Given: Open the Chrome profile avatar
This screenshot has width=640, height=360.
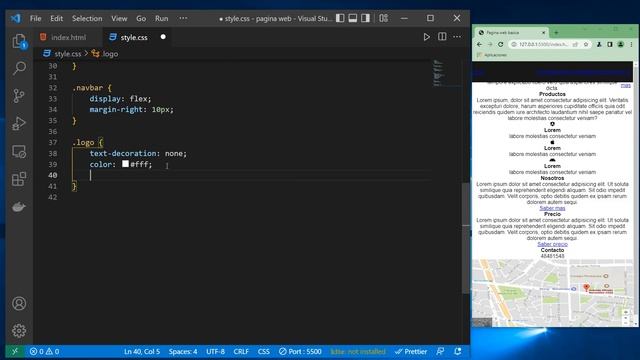Looking at the screenshot, I should 620,44.
